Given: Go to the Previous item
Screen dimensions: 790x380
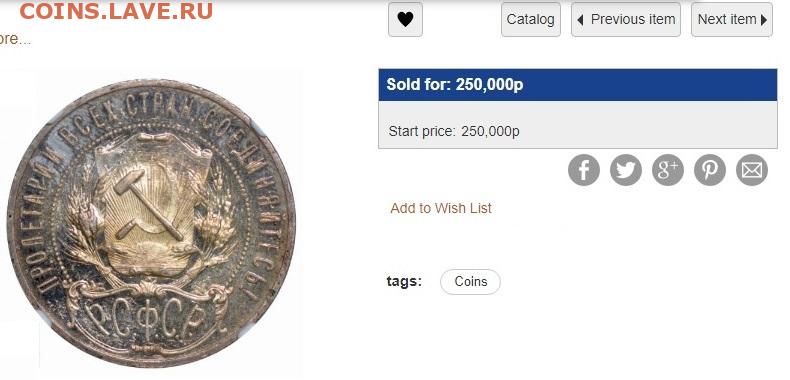Looking at the screenshot, I should pos(626,19).
